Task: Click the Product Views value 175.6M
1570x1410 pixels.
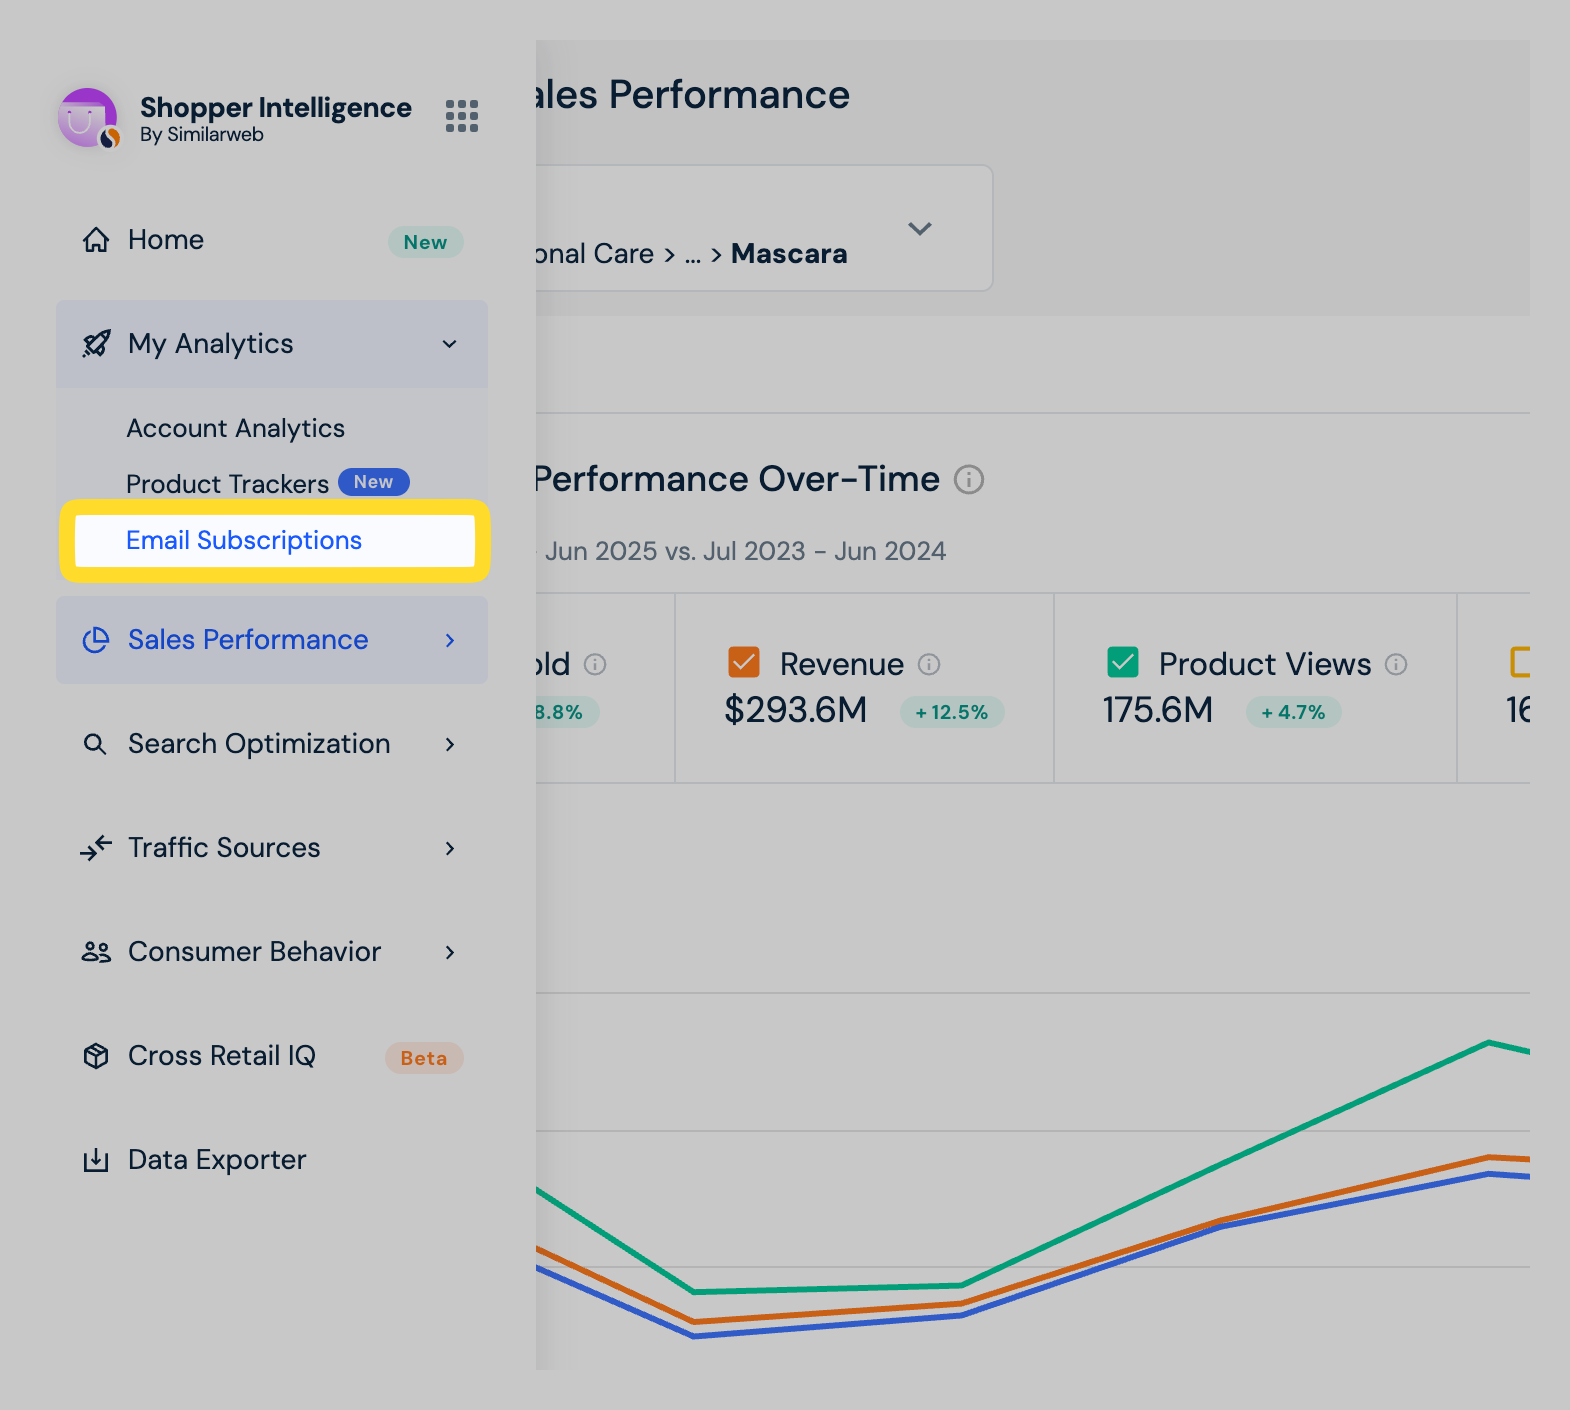Action: (1158, 710)
